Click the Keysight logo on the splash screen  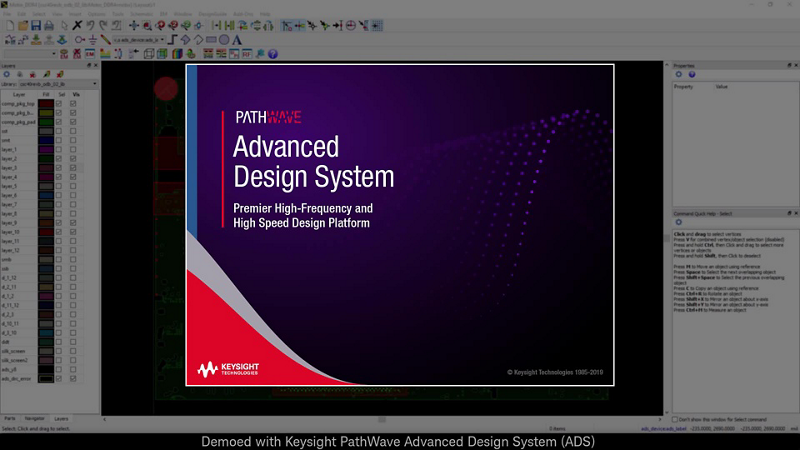pyautogui.click(x=228, y=369)
